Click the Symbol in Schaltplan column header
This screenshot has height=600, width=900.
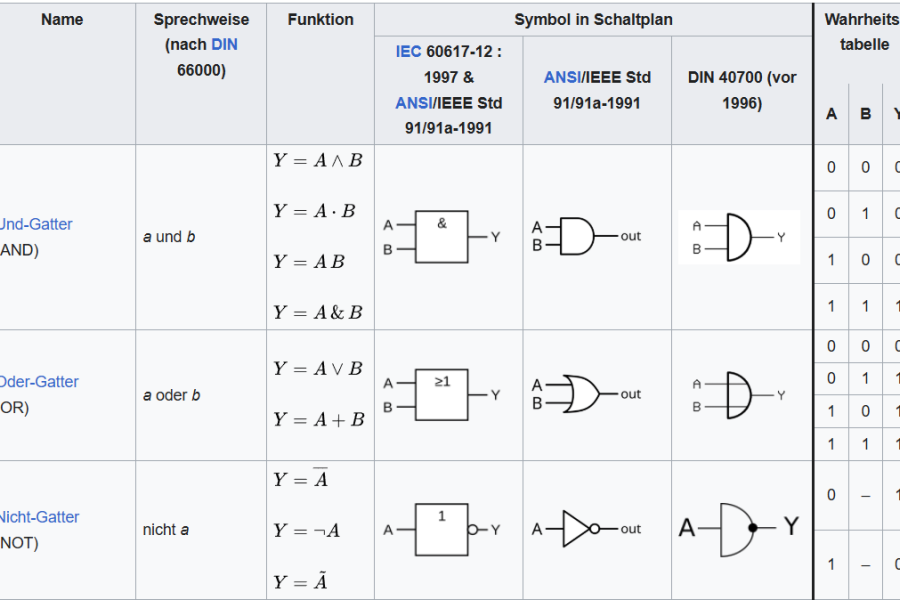pyautogui.click(x=593, y=20)
